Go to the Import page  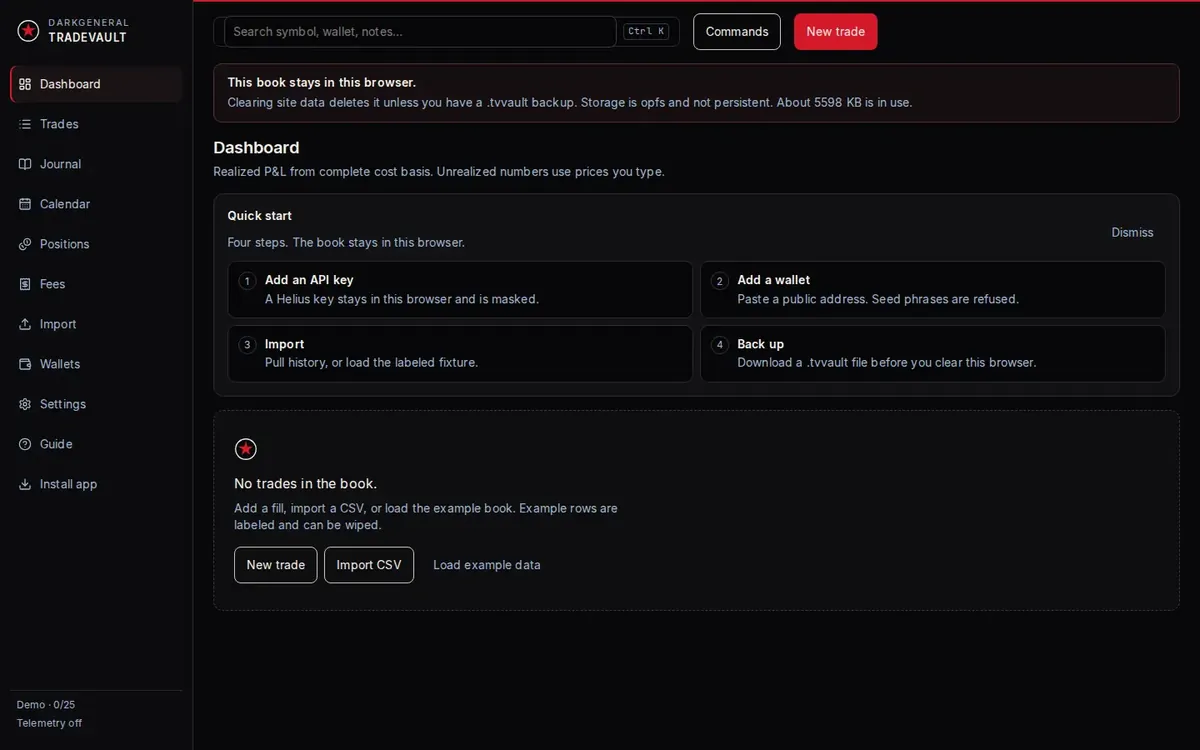[x=96, y=324]
